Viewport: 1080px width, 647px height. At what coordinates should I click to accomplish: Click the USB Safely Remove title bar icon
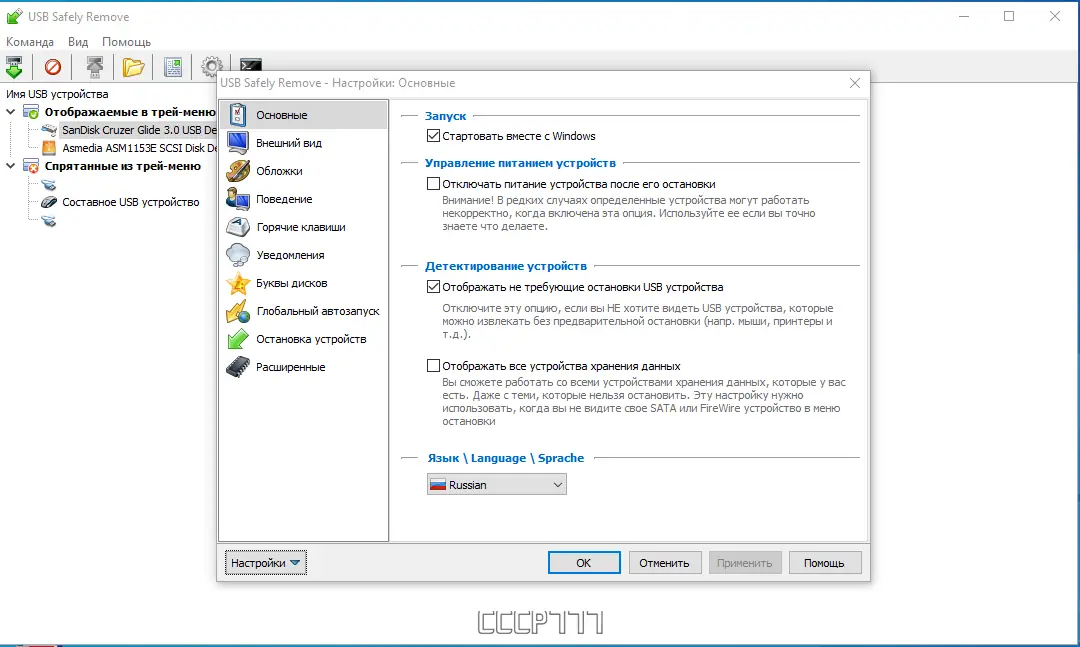pyautogui.click(x=14, y=17)
